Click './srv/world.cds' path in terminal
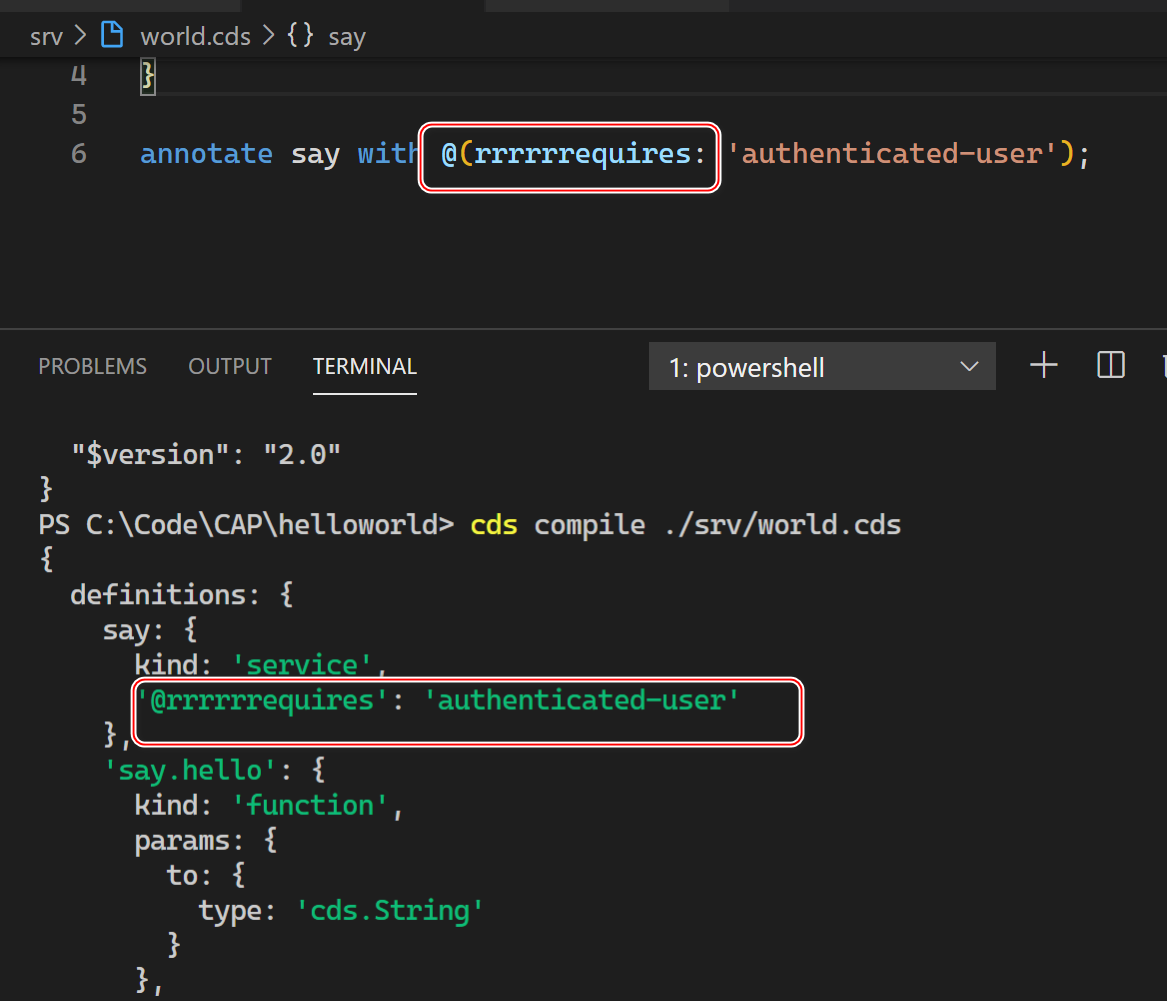The image size is (1167, 1001). click(782, 525)
